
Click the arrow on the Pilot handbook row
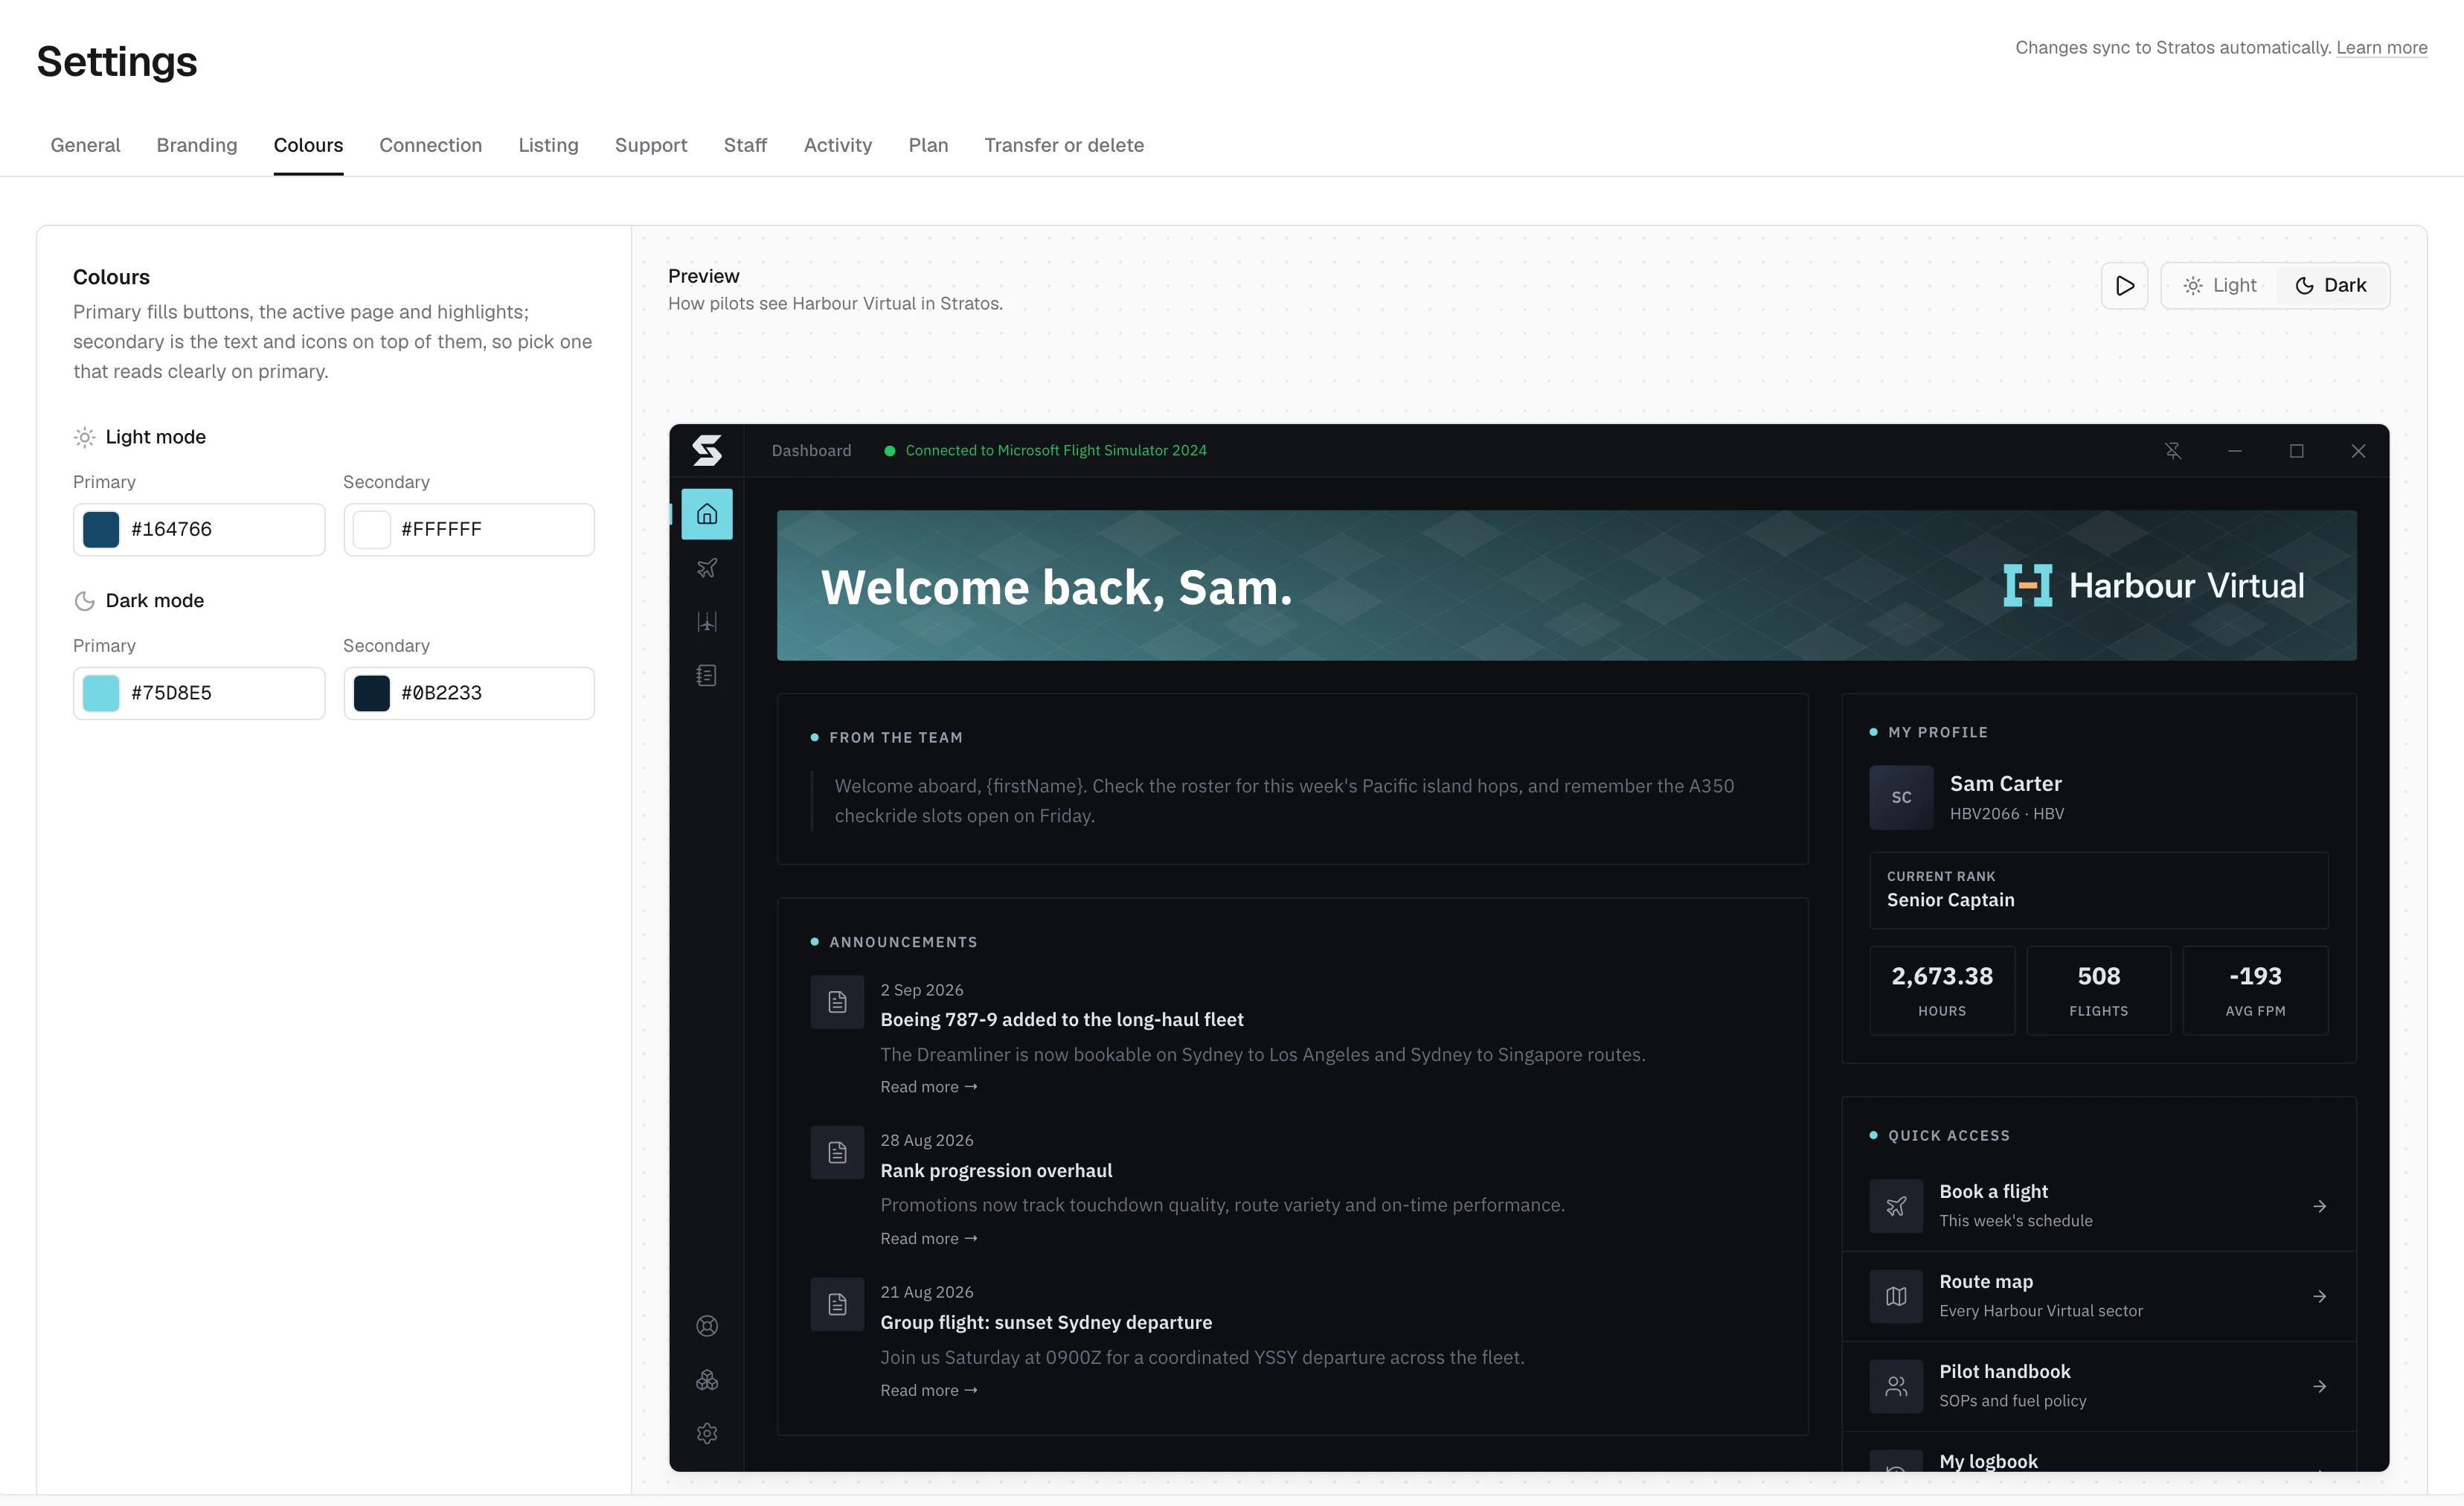(2319, 1387)
